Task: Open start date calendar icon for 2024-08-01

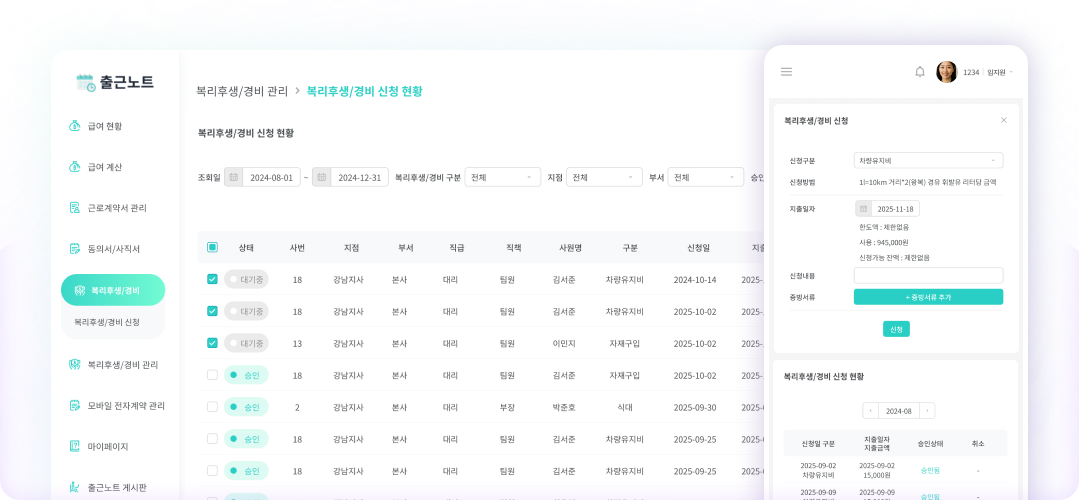Action: click(234, 177)
